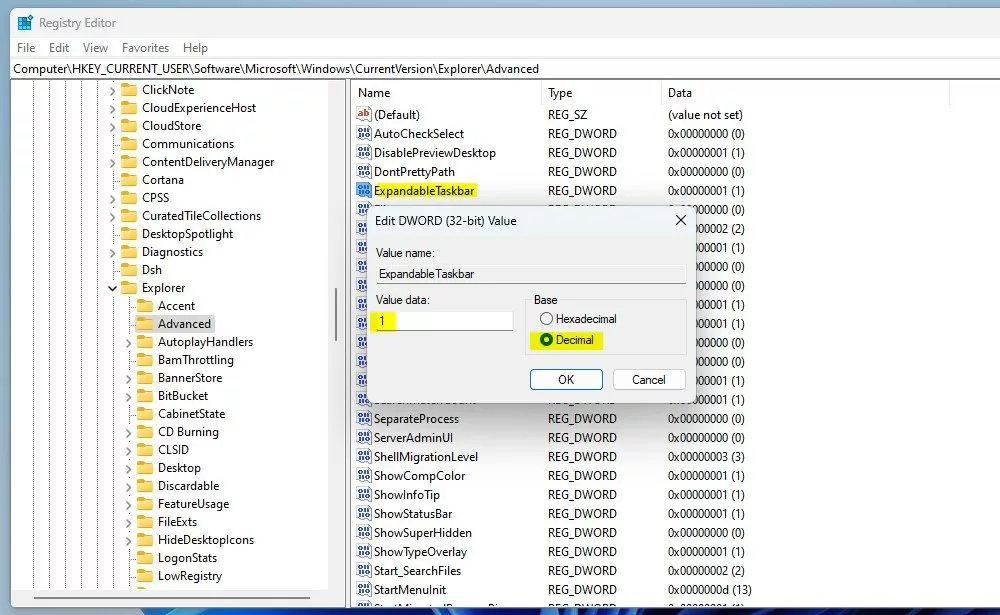Select the BamThrottling key in tree
Image resolution: width=1000 pixels, height=615 pixels.
196,360
